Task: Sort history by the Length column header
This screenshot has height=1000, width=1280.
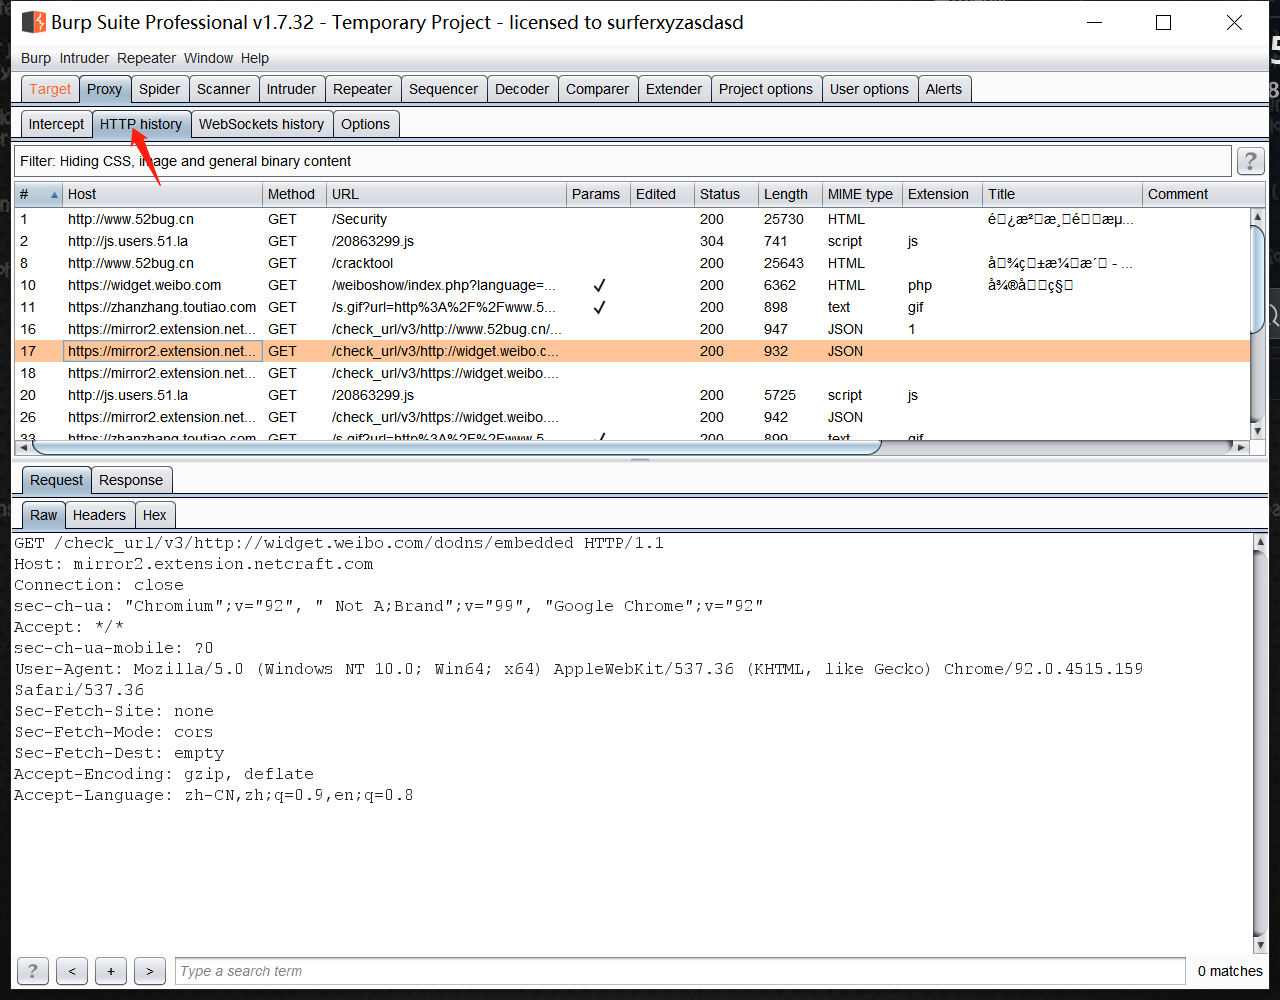Action: pos(790,194)
